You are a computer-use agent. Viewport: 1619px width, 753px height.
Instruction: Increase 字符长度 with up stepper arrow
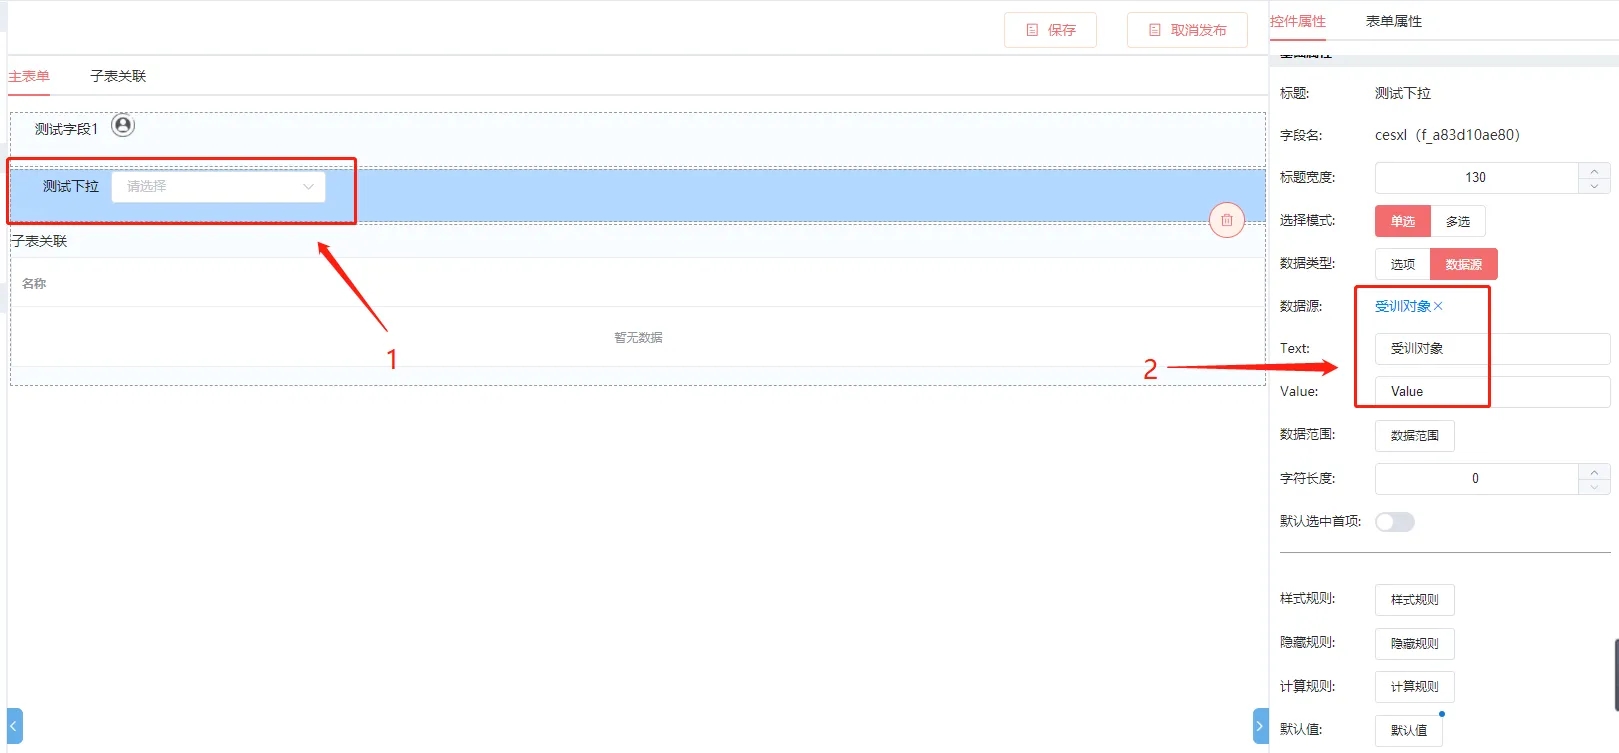(x=1594, y=471)
